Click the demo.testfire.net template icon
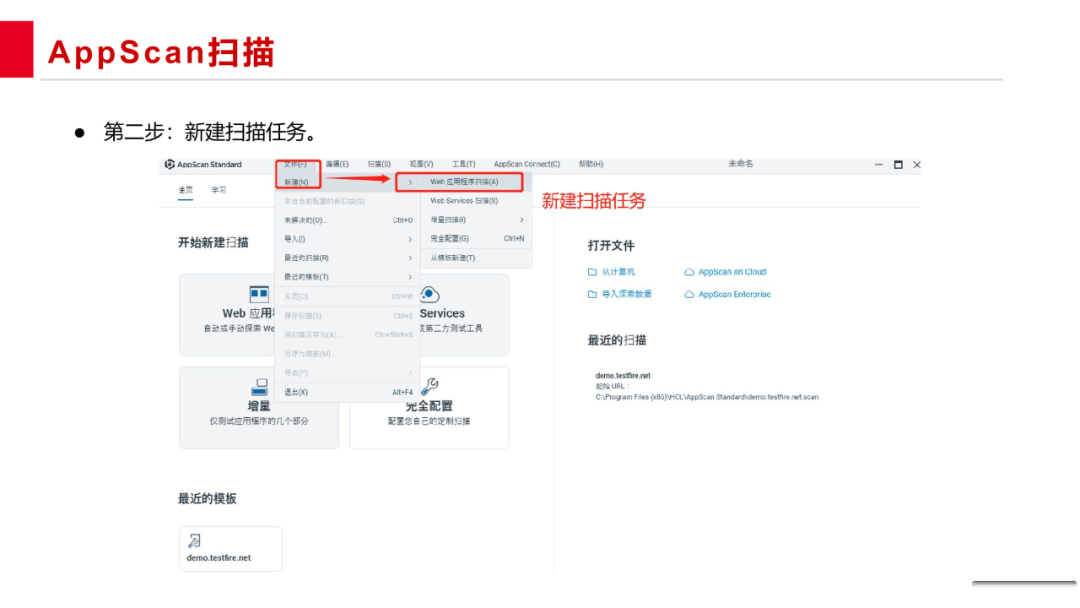1080x608 pixels. (x=194, y=541)
